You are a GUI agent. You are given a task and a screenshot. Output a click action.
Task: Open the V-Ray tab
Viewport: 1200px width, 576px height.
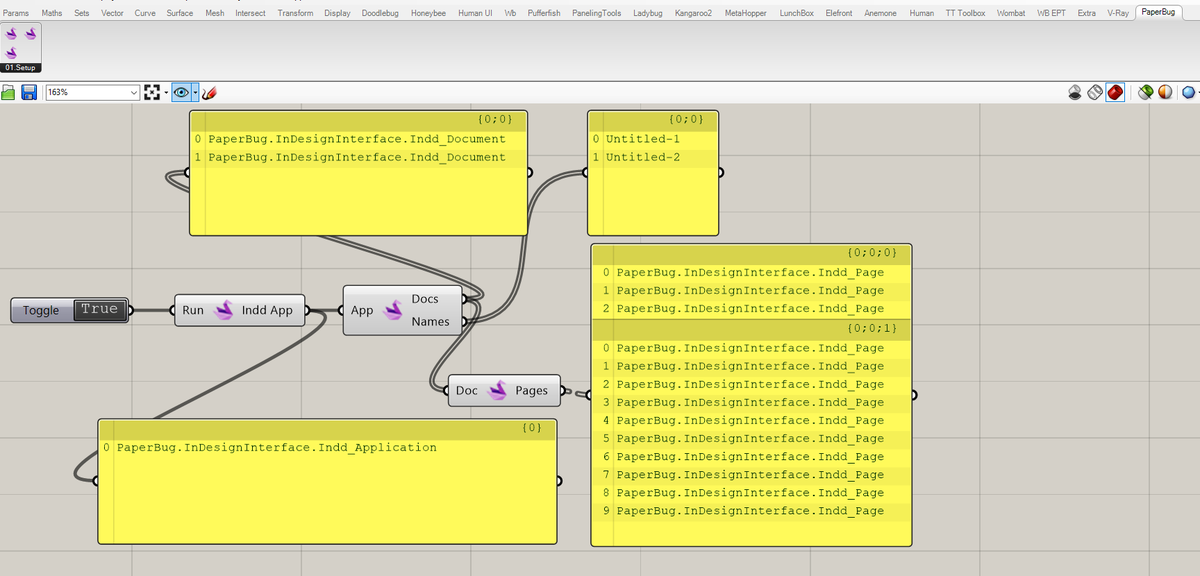pyautogui.click(x=1117, y=13)
